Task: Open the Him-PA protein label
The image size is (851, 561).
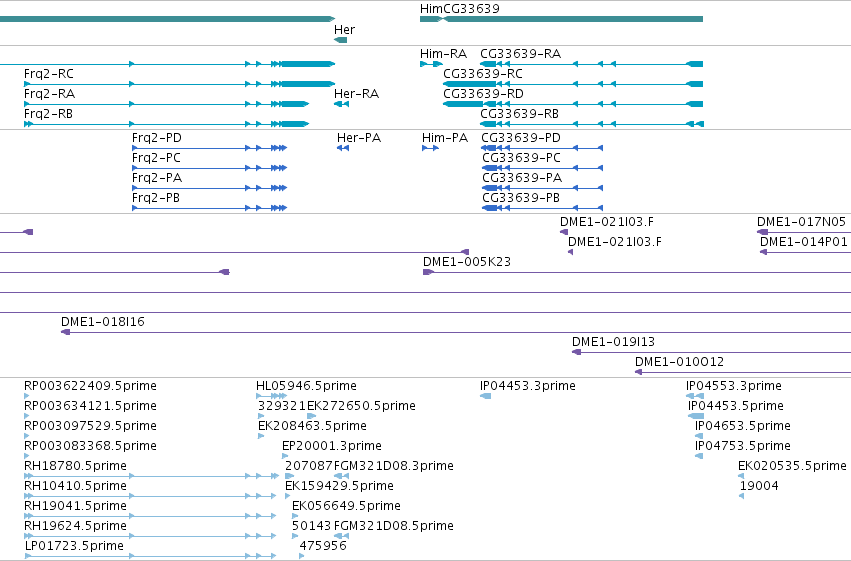Action: coord(445,138)
